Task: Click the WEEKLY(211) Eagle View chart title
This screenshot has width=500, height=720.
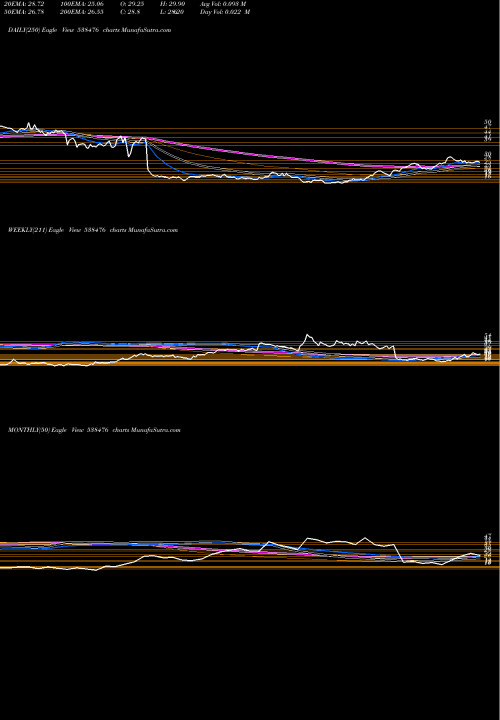Action: [x=93, y=230]
